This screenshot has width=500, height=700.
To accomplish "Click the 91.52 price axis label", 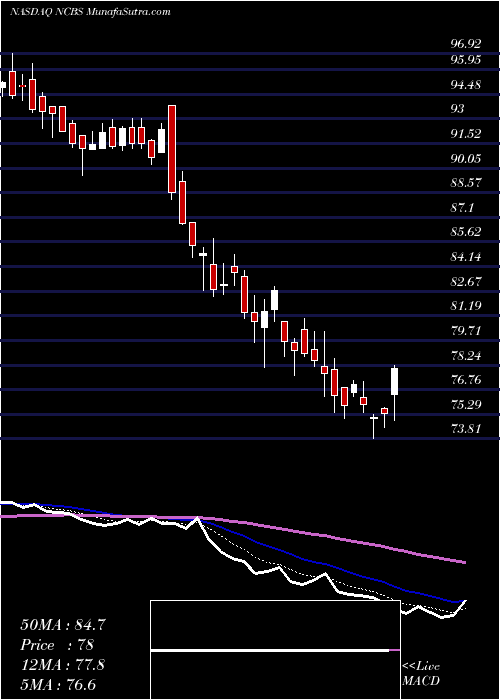I will (x=466, y=133).
